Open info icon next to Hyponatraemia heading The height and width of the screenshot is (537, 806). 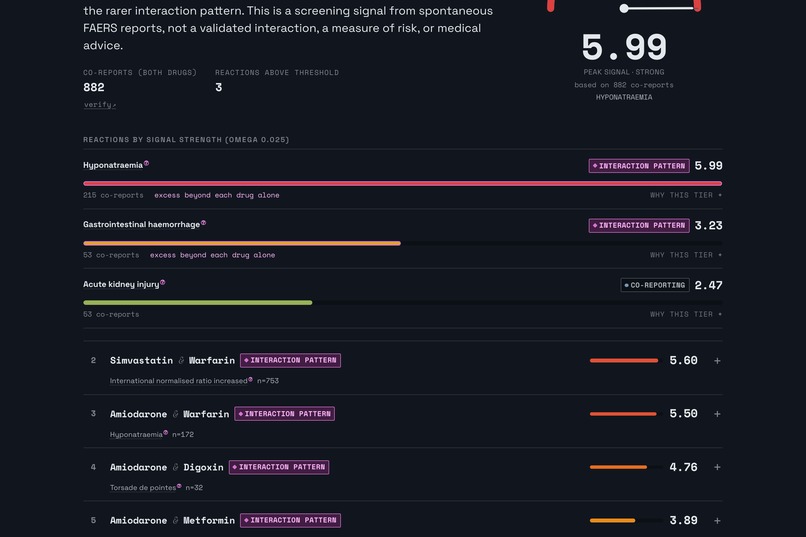point(146,163)
